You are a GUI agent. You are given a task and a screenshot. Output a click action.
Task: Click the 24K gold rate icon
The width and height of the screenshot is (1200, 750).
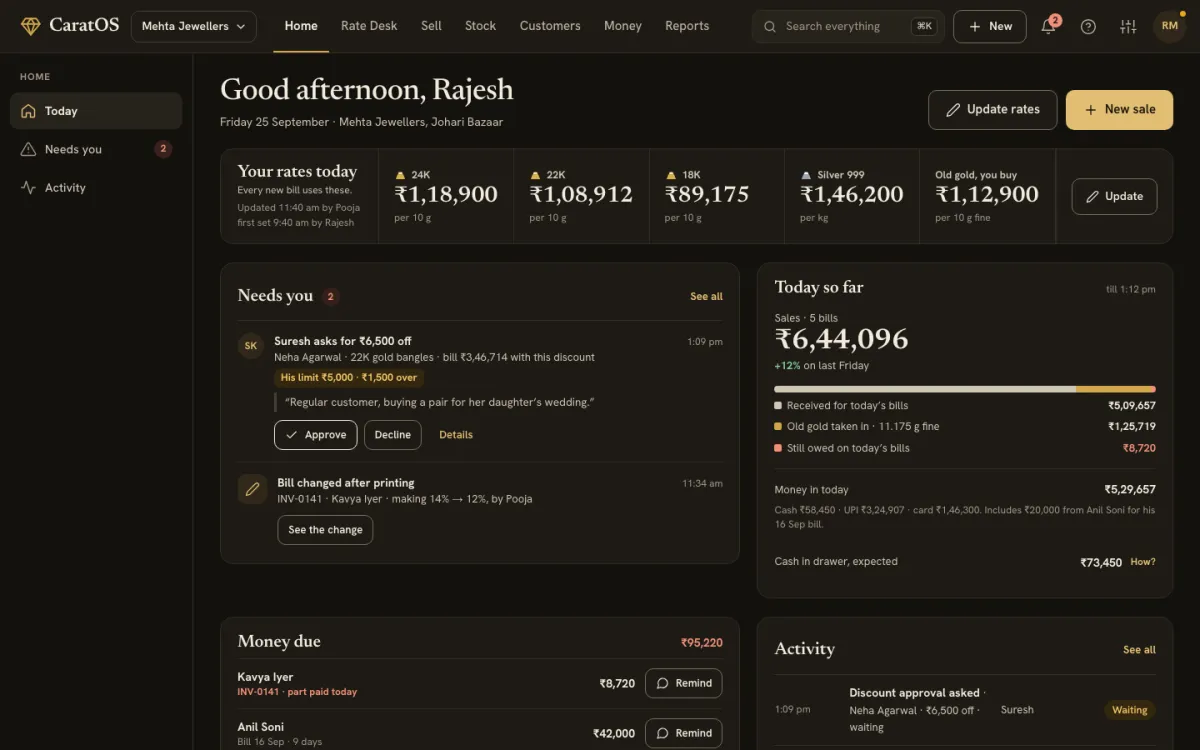pyautogui.click(x=401, y=175)
